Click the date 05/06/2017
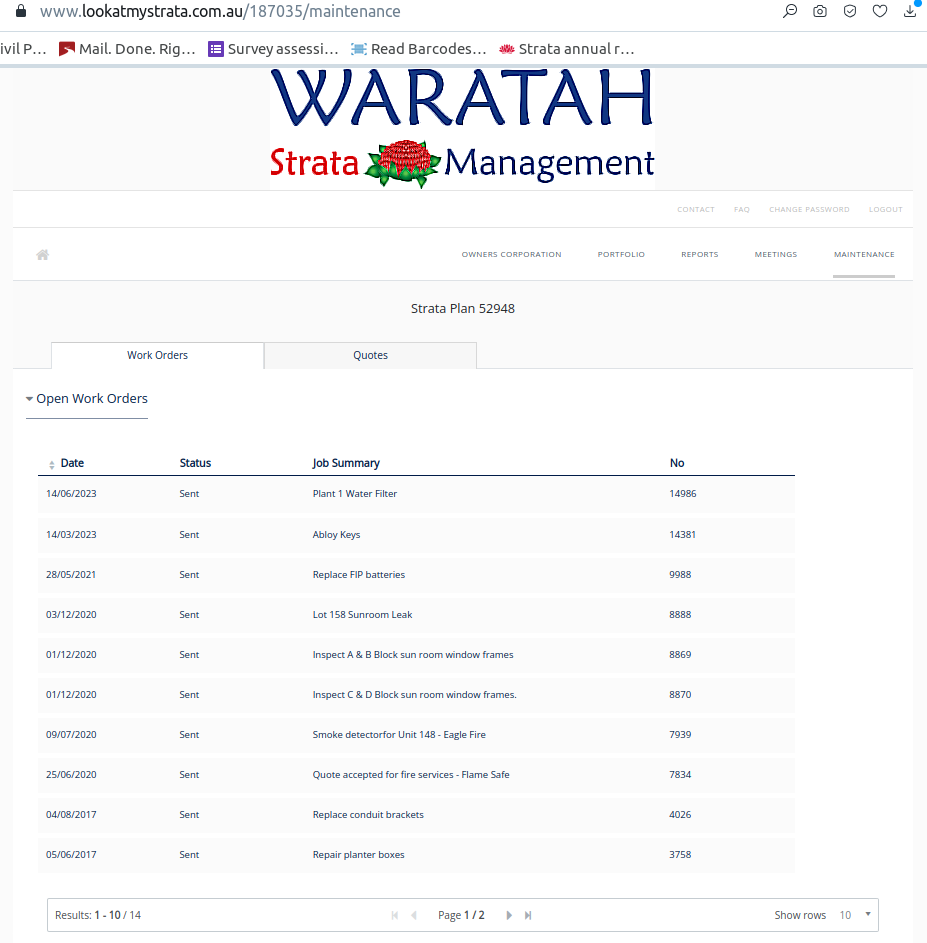This screenshot has height=943, width=927. [x=71, y=855]
